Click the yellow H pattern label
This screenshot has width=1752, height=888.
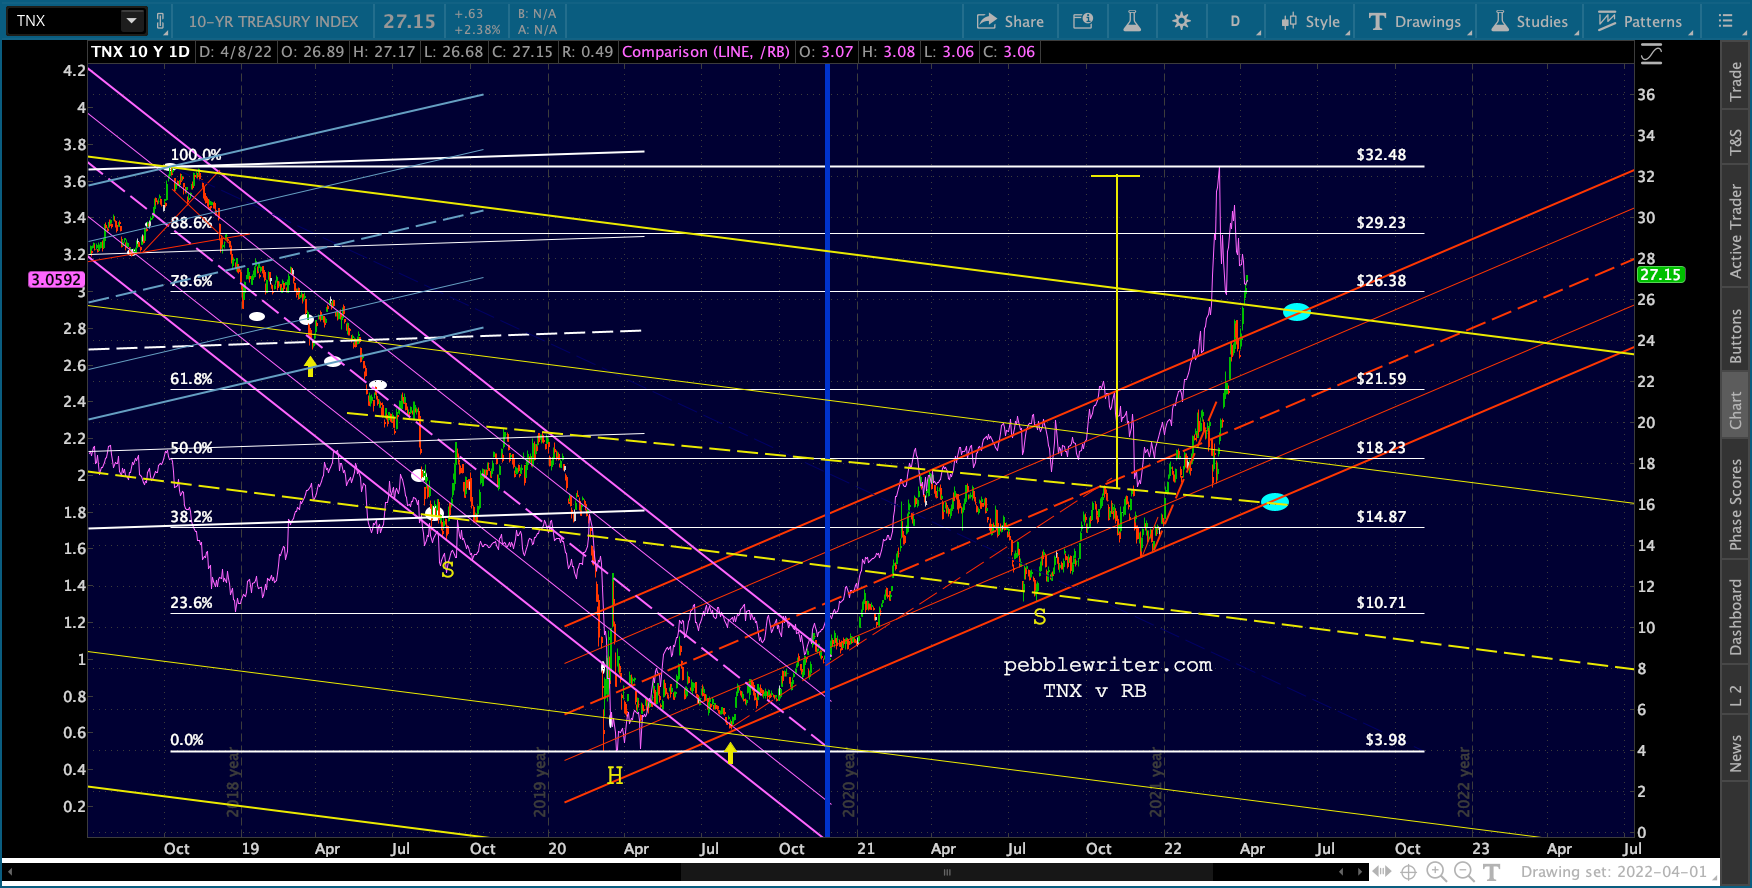(x=615, y=775)
